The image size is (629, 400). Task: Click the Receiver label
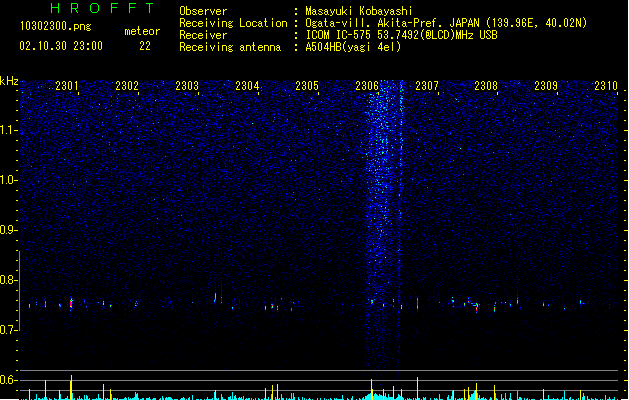[x=203, y=35]
